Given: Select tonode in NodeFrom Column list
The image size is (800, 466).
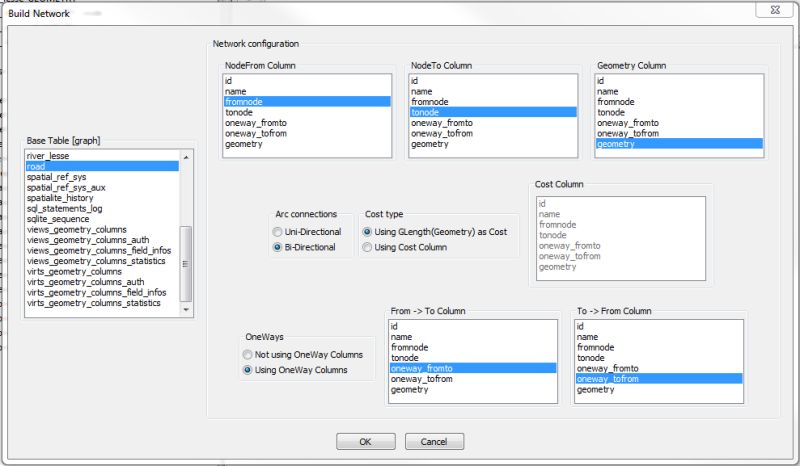Looking at the screenshot, I should pyautogui.click(x=307, y=112).
